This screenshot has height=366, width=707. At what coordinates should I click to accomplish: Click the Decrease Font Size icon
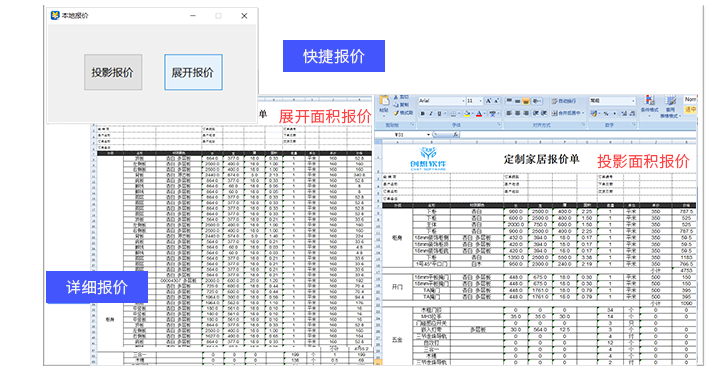[496, 101]
